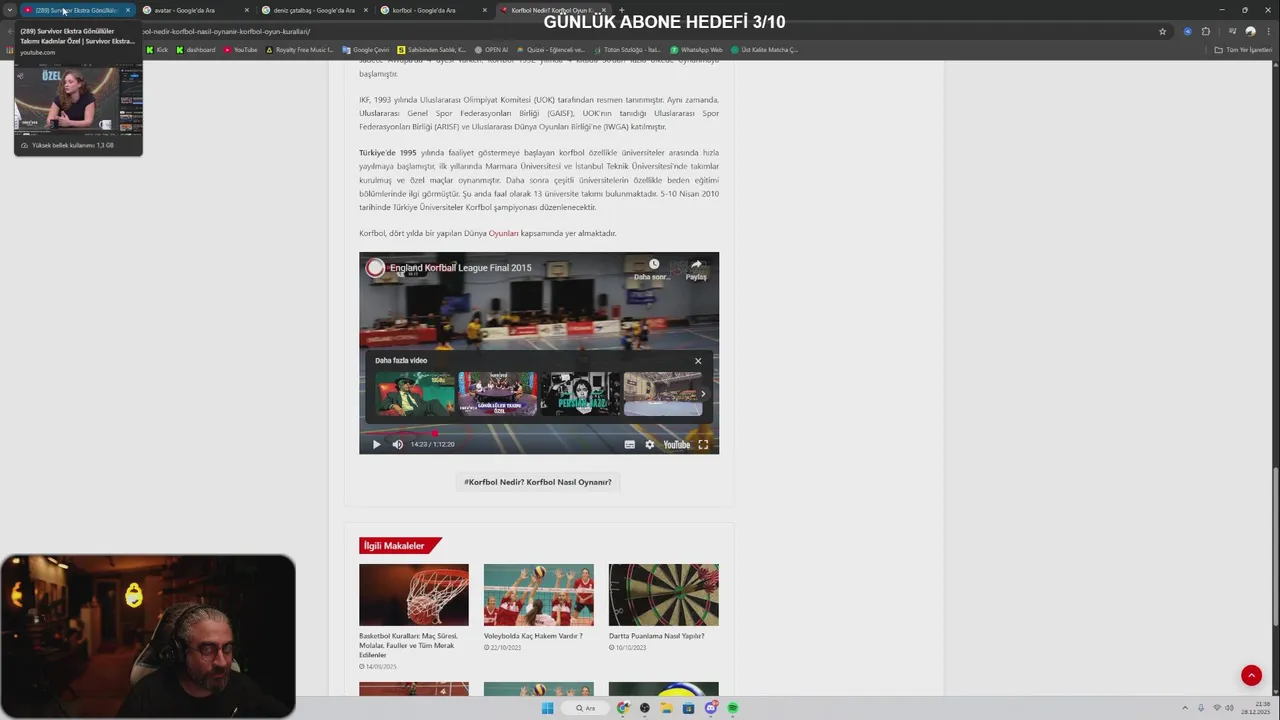Open the Sahibinden Satılık bookmark
The image size is (1280, 720).
tap(432, 50)
